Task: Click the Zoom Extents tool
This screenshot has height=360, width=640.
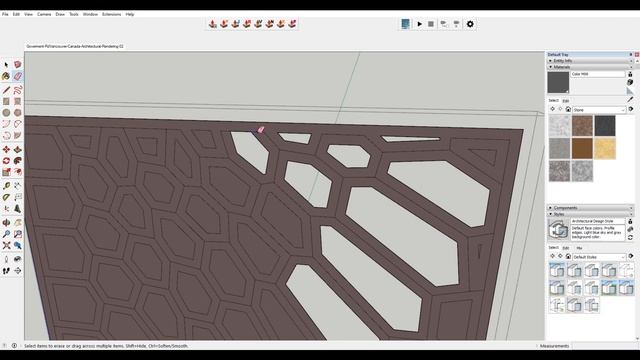Action: click(x=6, y=245)
